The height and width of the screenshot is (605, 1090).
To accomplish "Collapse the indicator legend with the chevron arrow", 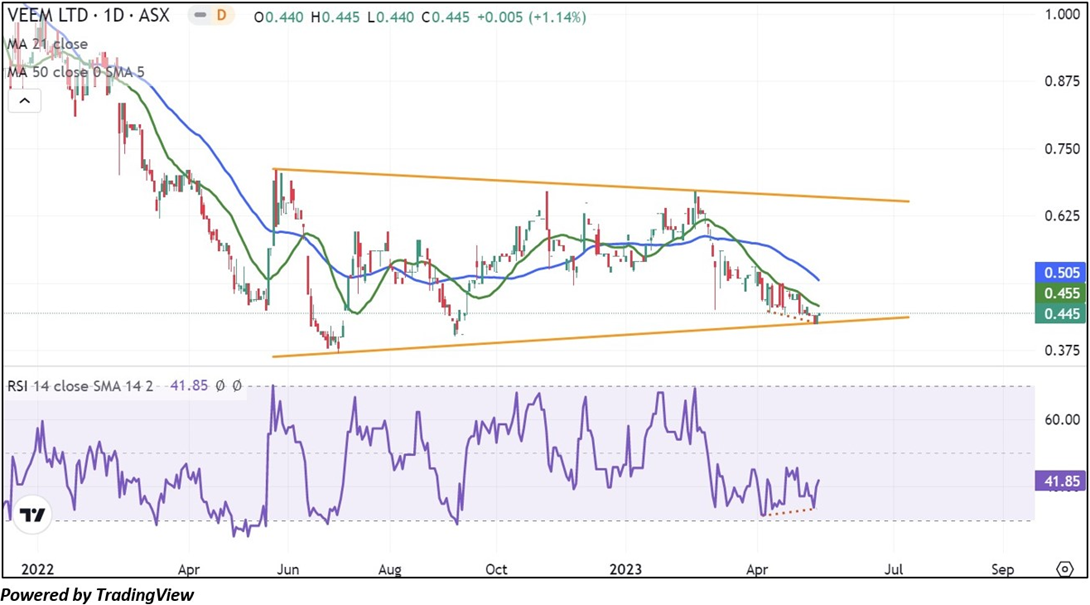I will click(x=25, y=100).
